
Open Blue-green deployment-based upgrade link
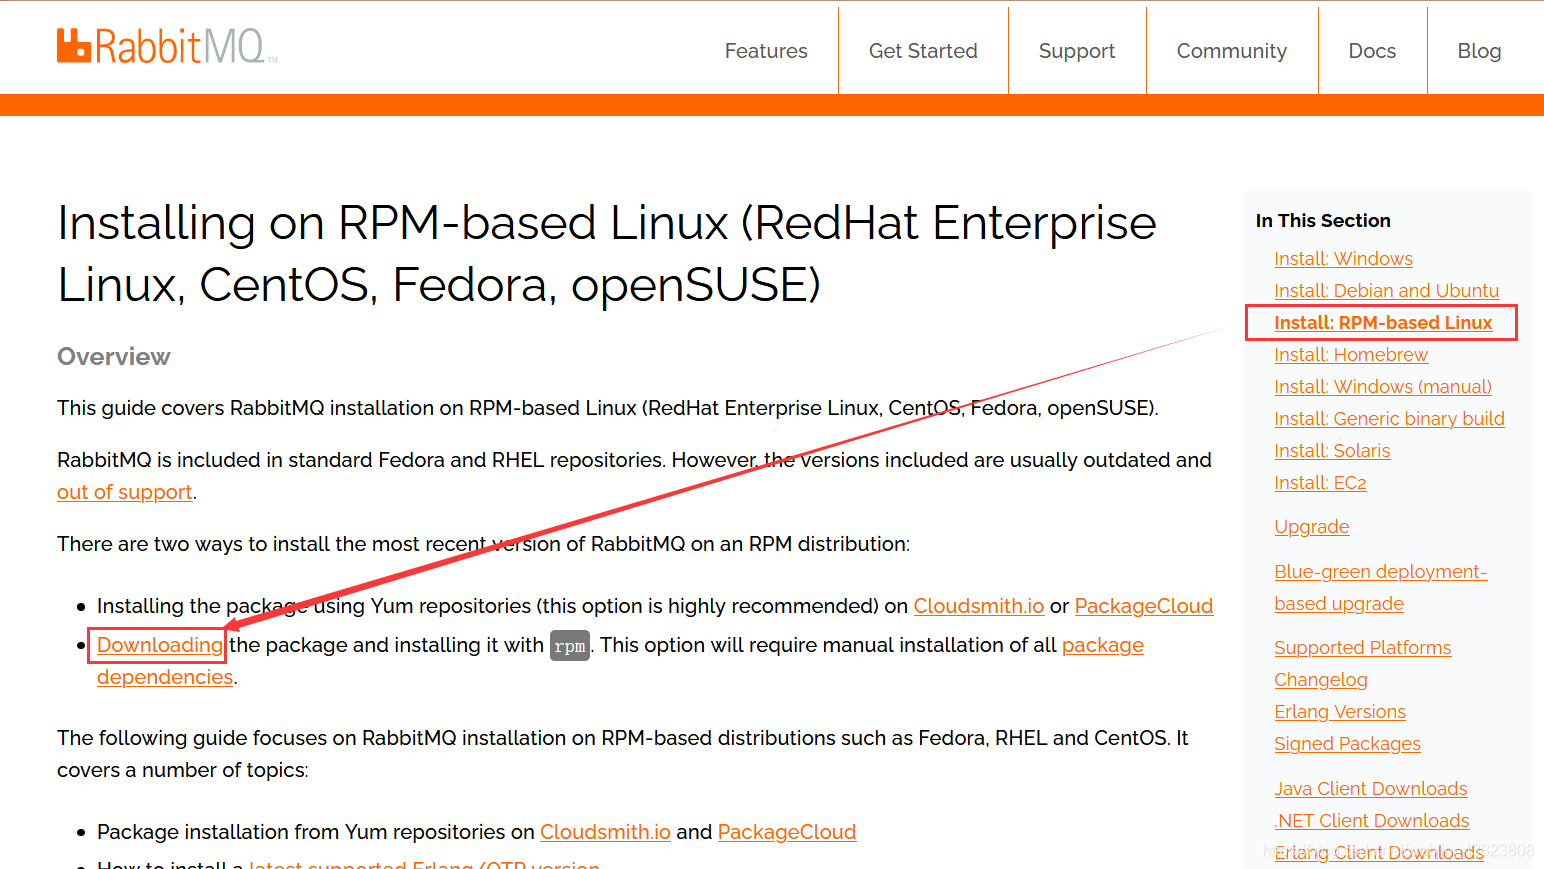click(x=1380, y=587)
